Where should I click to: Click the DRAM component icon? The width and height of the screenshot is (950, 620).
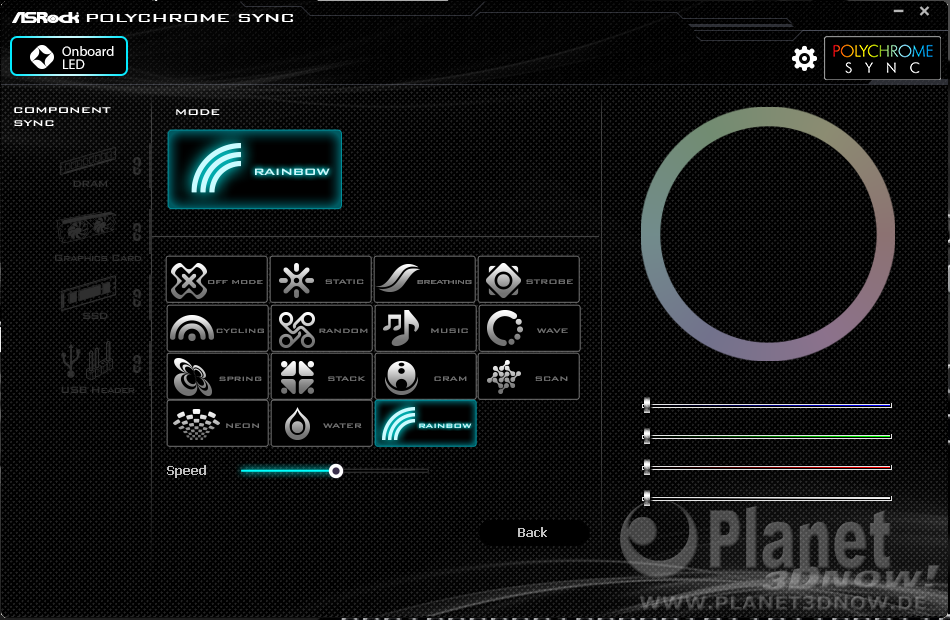pos(88,162)
